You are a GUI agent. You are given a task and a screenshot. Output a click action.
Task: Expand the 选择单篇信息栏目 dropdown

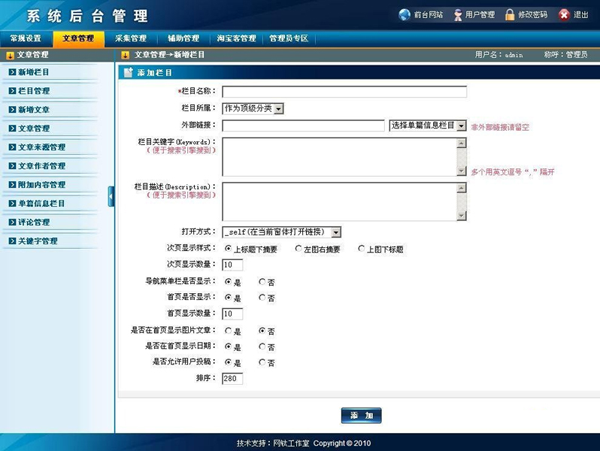[461, 125]
